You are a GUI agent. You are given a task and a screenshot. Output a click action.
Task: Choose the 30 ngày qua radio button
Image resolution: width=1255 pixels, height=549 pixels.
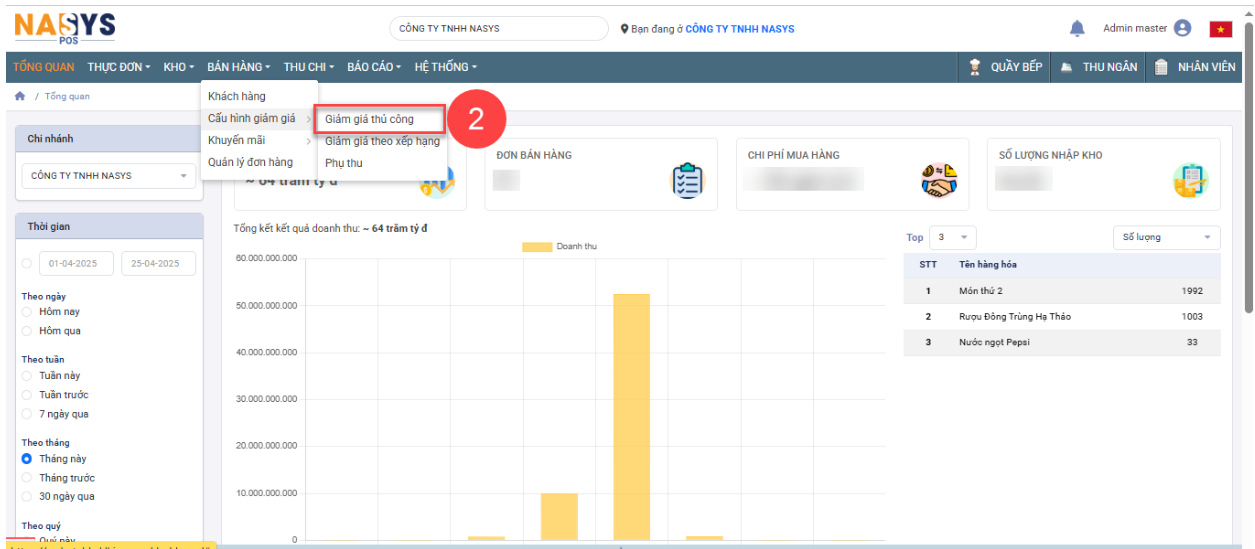point(27,497)
